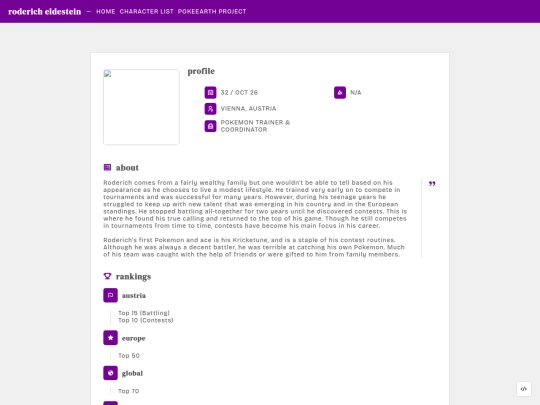Open the CHARACTER LIST nav link
Image resolution: width=540 pixels, height=405 pixels.
tap(146, 12)
